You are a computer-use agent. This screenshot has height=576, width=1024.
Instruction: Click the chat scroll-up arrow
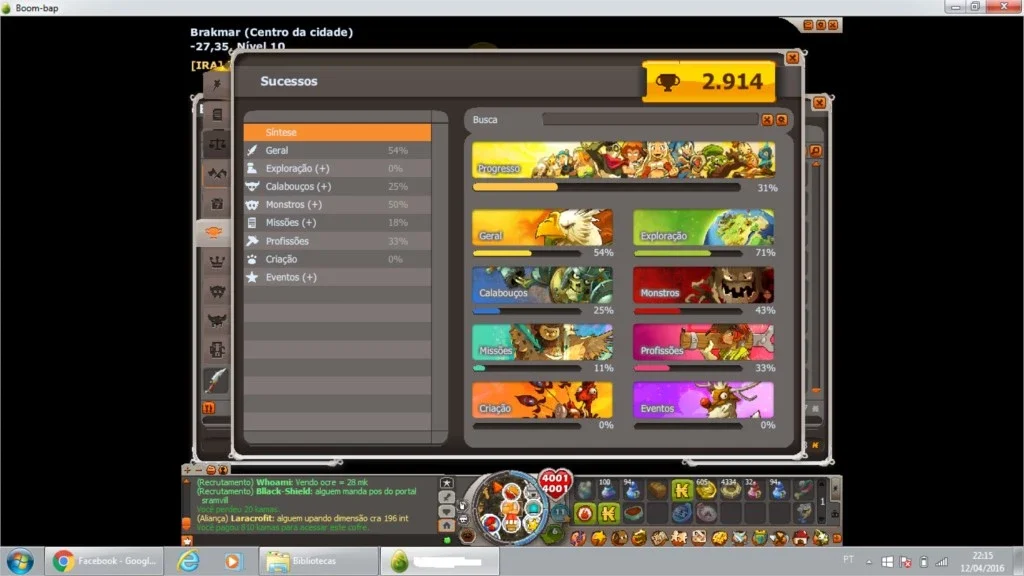click(187, 482)
